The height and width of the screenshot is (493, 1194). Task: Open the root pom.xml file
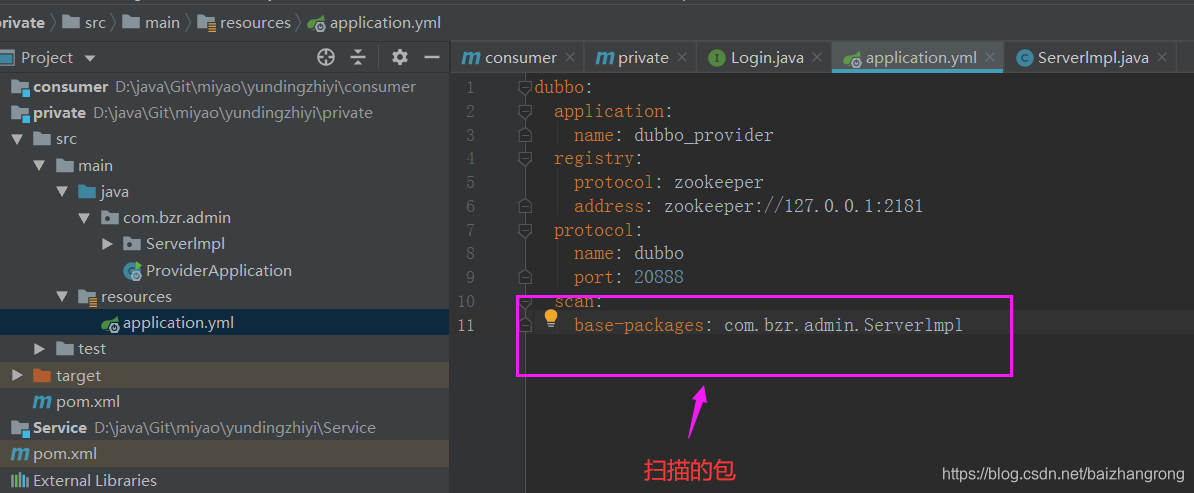[x=65, y=454]
